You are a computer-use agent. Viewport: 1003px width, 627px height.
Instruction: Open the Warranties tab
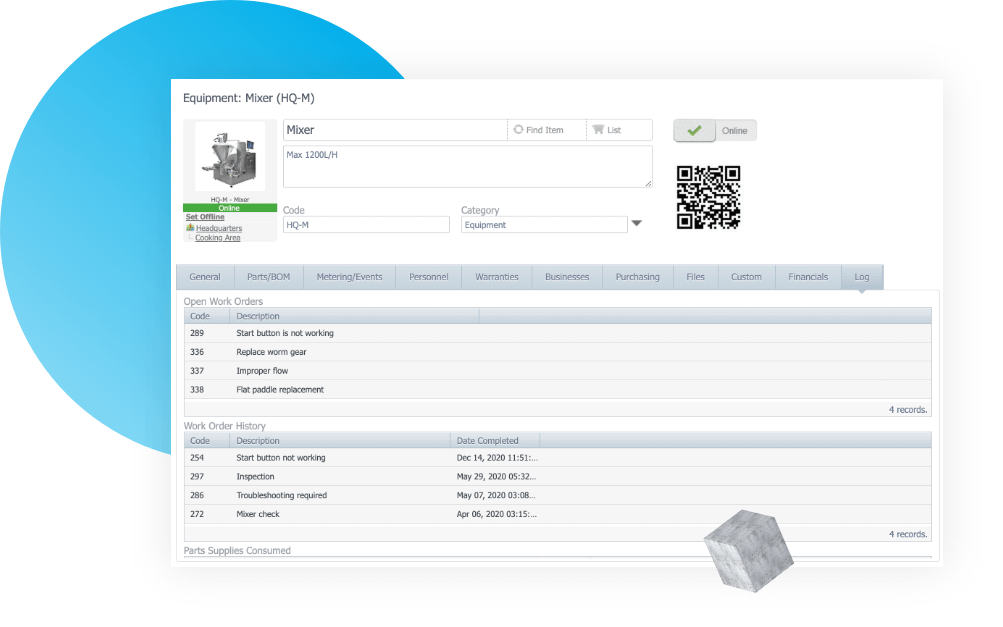pyautogui.click(x=496, y=276)
